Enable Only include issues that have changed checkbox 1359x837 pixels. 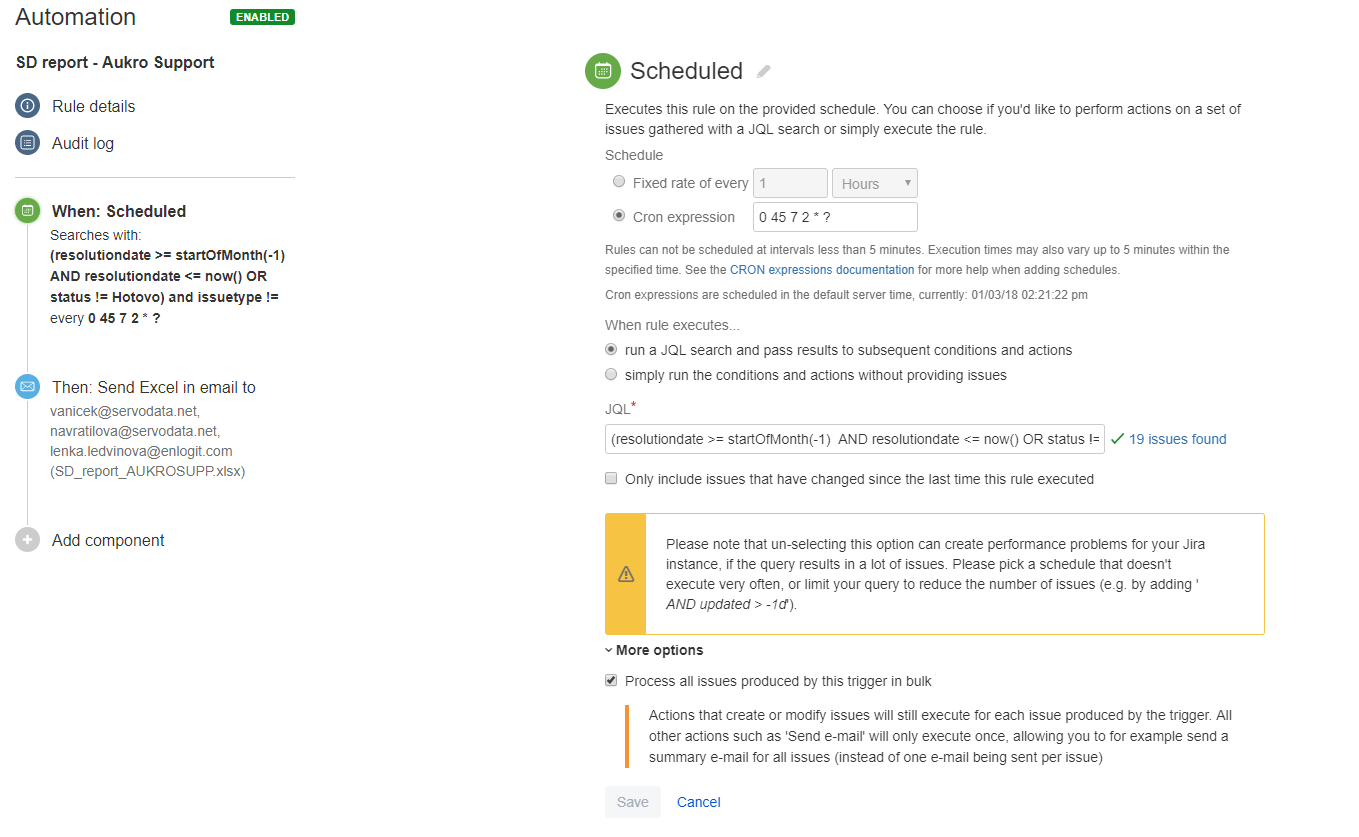point(611,479)
